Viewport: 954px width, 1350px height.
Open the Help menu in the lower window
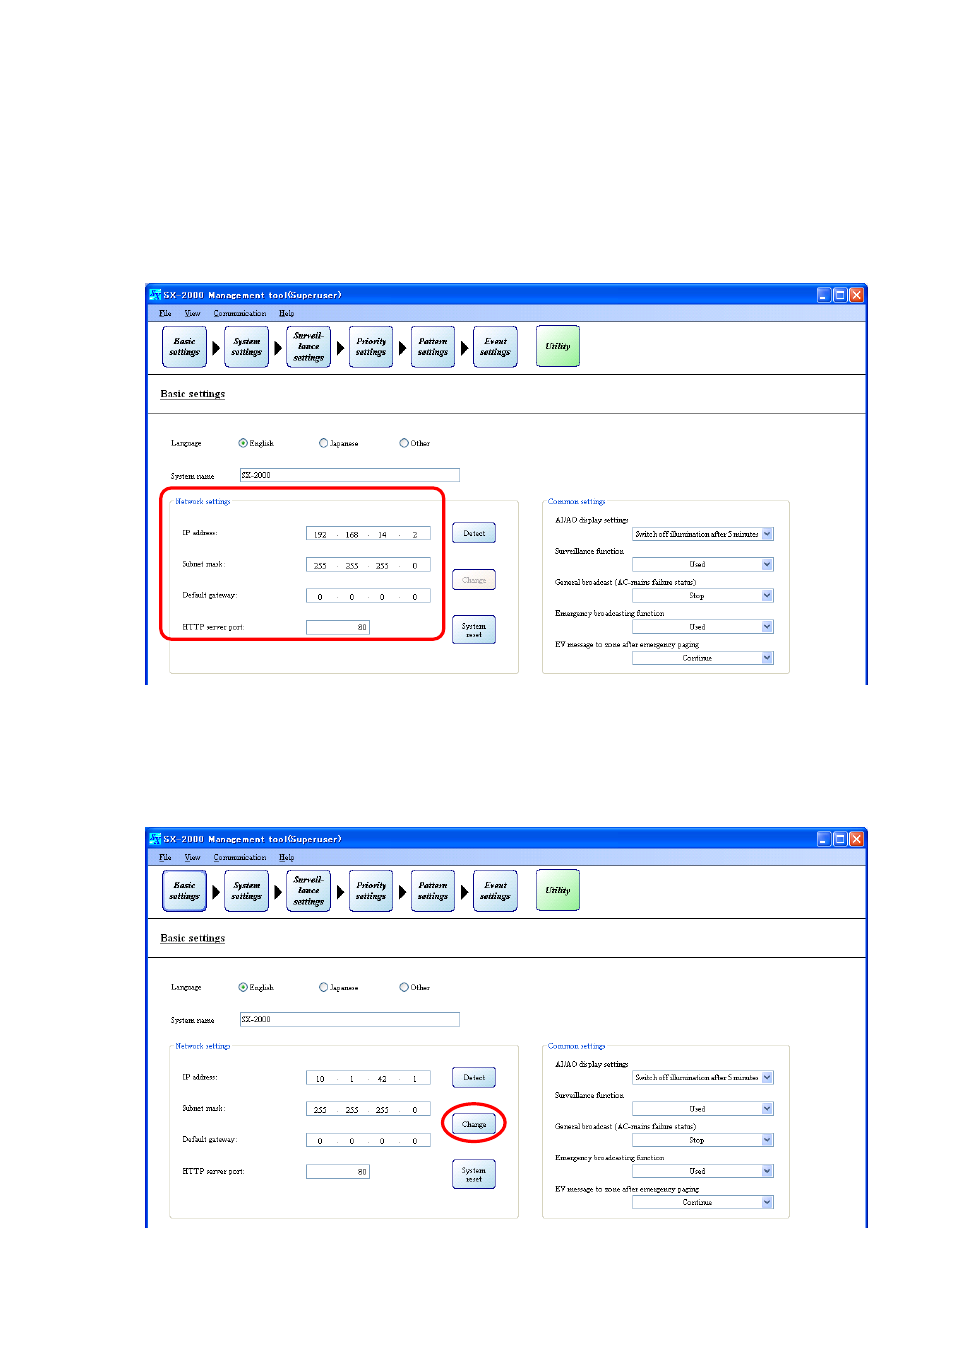[x=287, y=857]
